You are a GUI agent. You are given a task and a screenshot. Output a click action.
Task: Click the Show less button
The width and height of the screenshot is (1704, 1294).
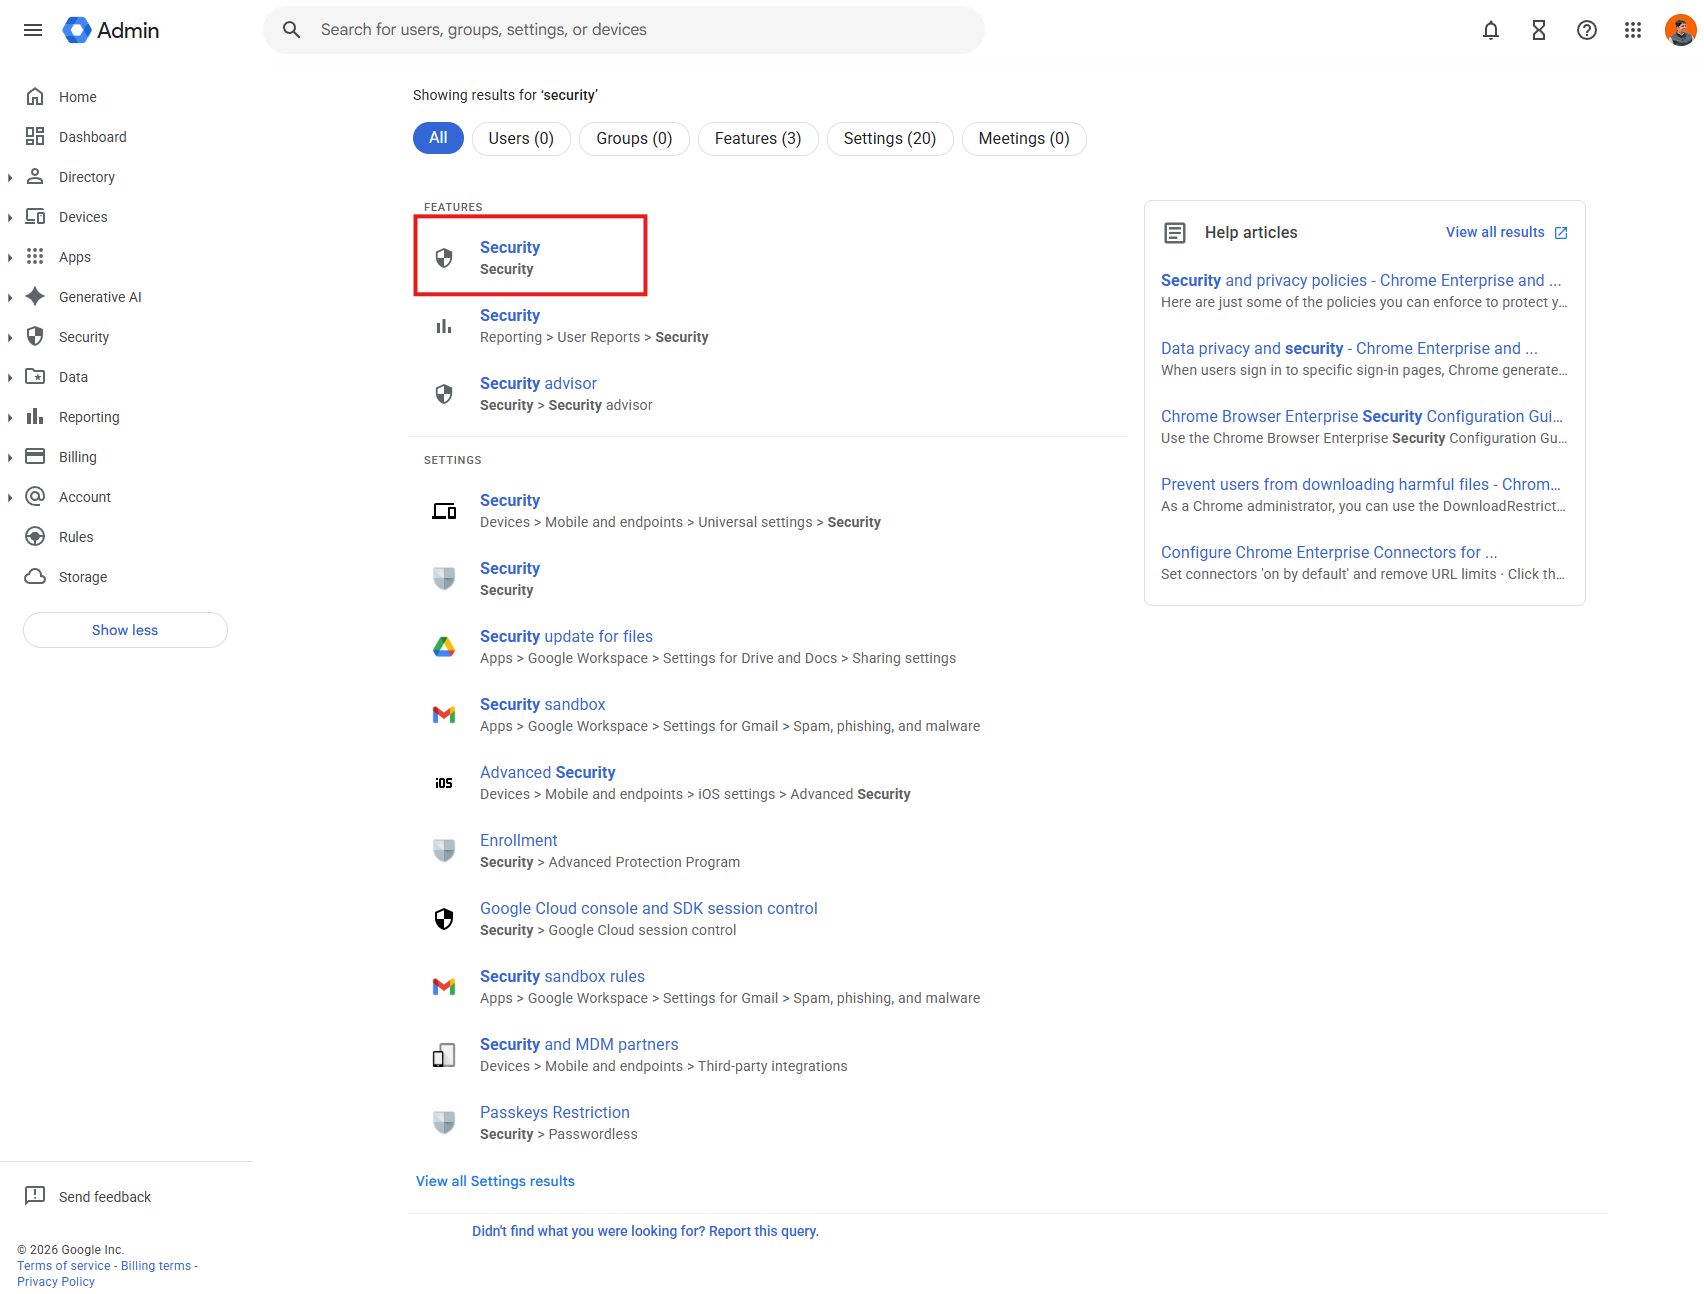125,630
